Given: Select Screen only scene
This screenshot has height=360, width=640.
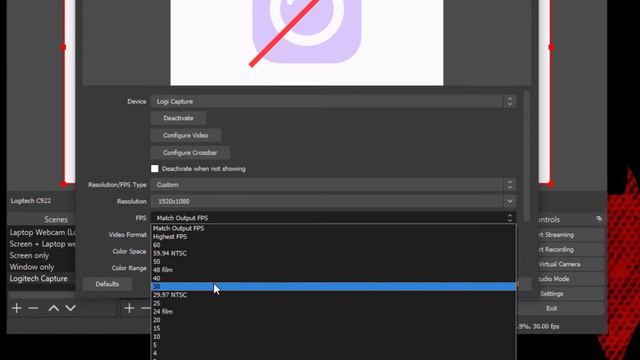Looking at the screenshot, I should pyautogui.click(x=42, y=256).
